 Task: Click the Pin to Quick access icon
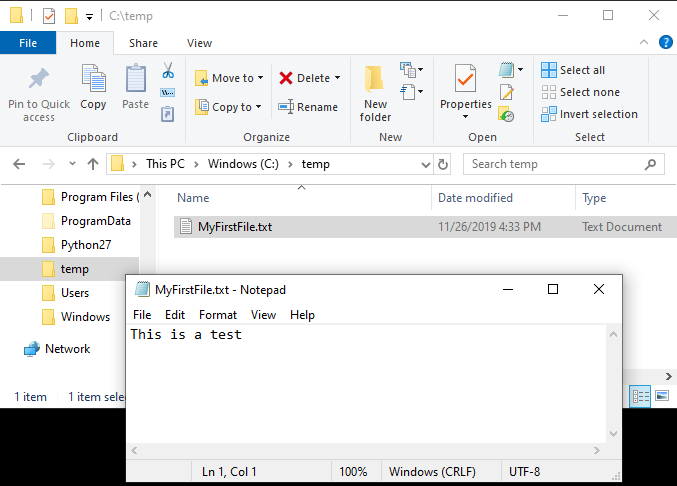(x=38, y=79)
